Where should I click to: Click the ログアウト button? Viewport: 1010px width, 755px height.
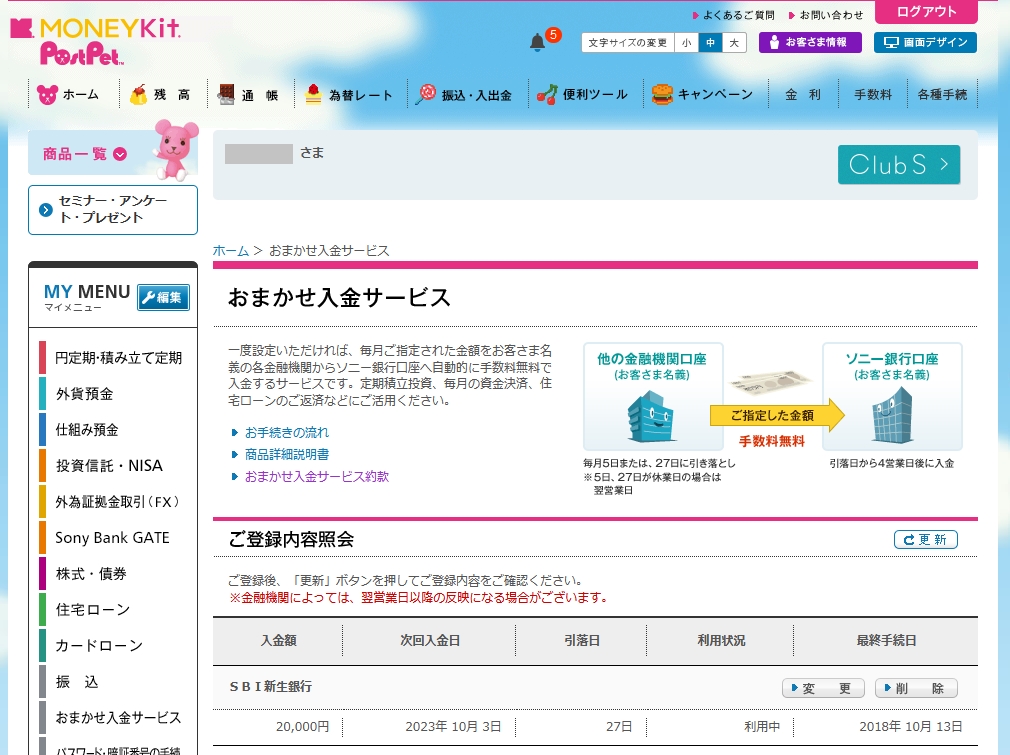[926, 12]
